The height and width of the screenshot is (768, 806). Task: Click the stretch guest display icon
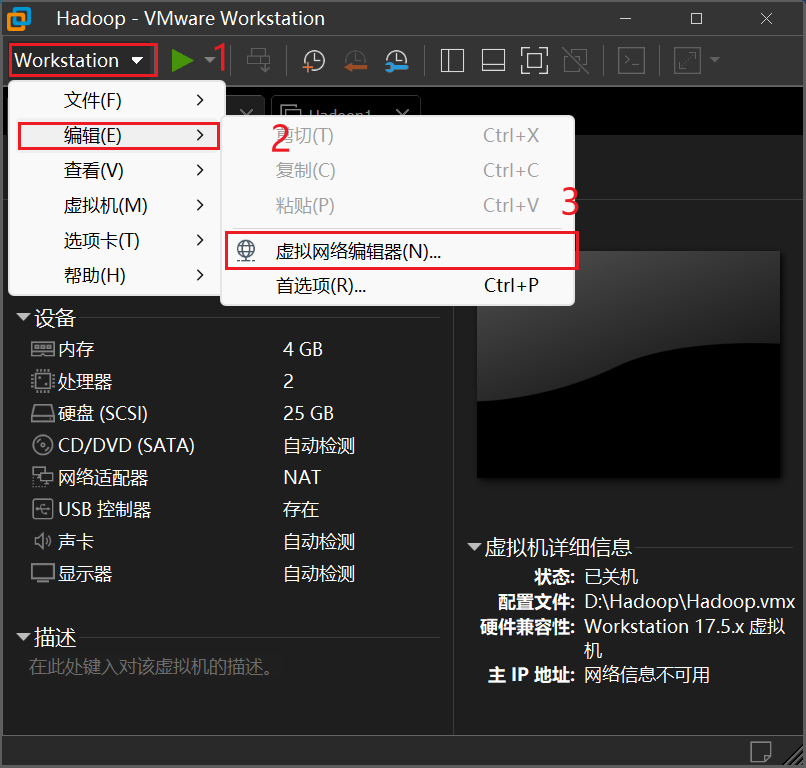(x=687, y=61)
